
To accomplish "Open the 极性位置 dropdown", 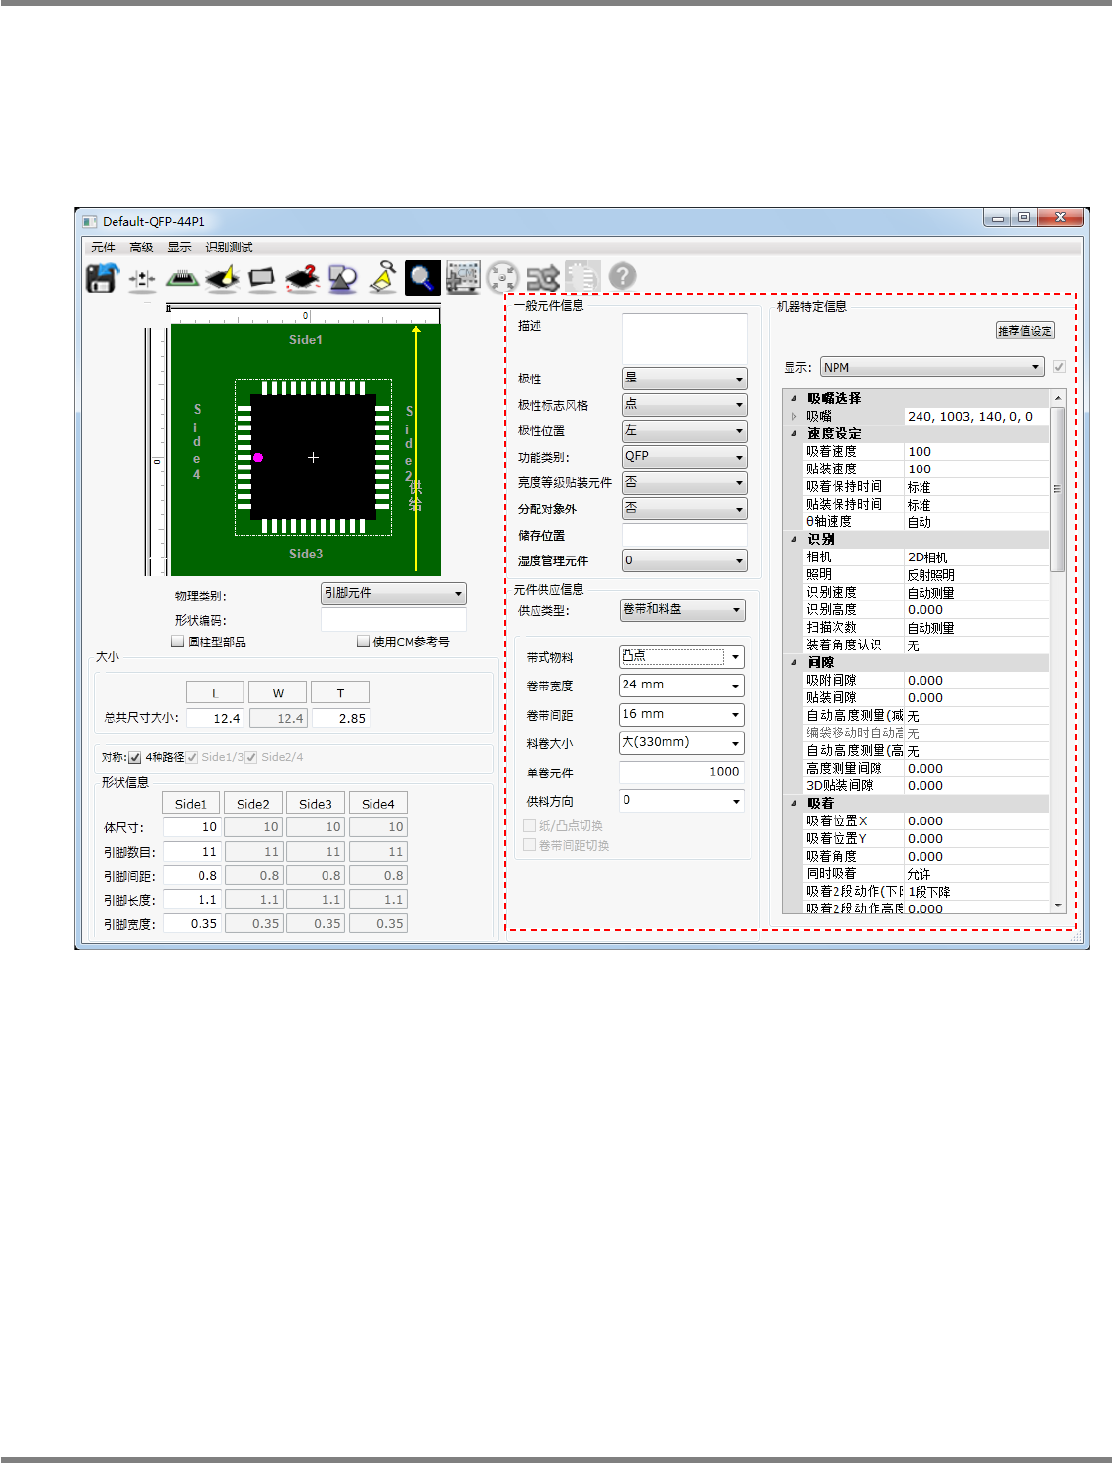I will 685,431.
